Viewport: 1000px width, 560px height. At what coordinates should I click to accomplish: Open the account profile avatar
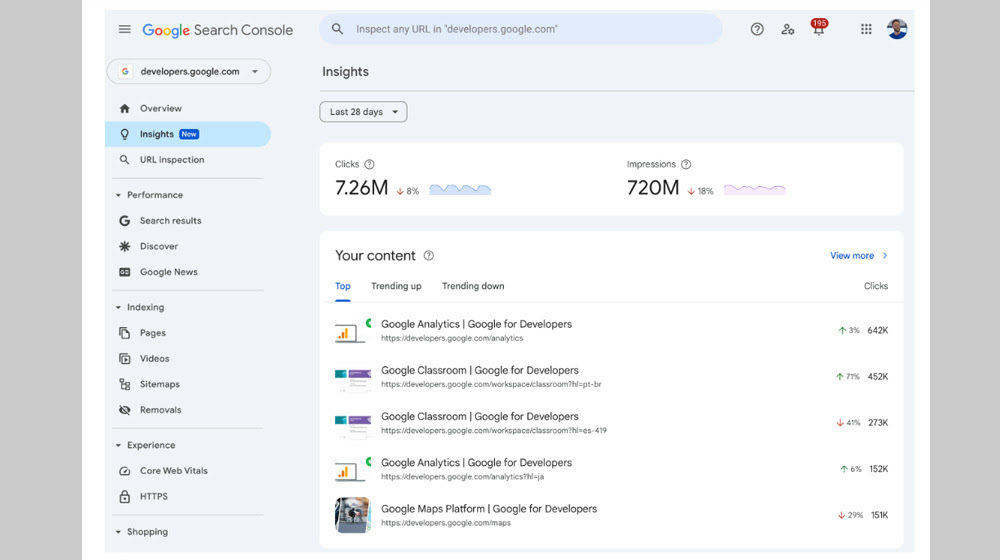tap(897, 29)
